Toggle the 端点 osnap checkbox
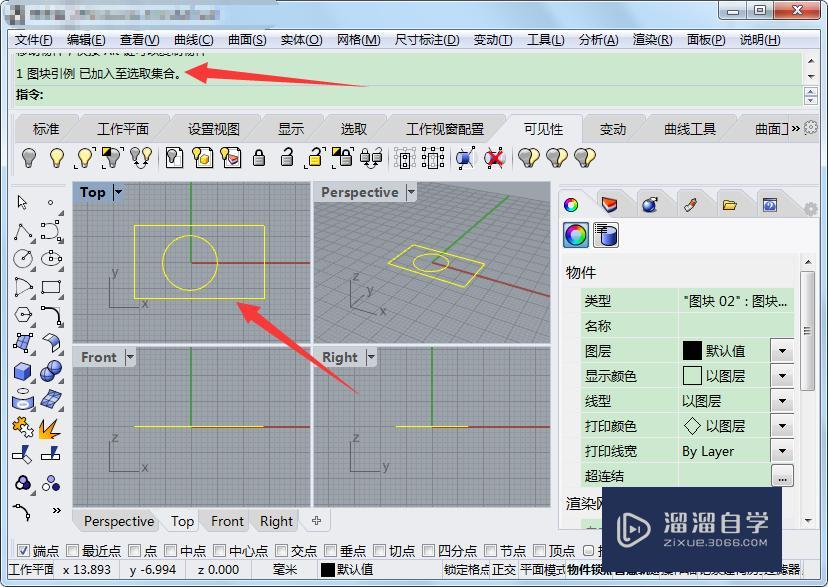The width and height of the screenshot is (828, 587). pyautogui.click(x=23, y=551)
